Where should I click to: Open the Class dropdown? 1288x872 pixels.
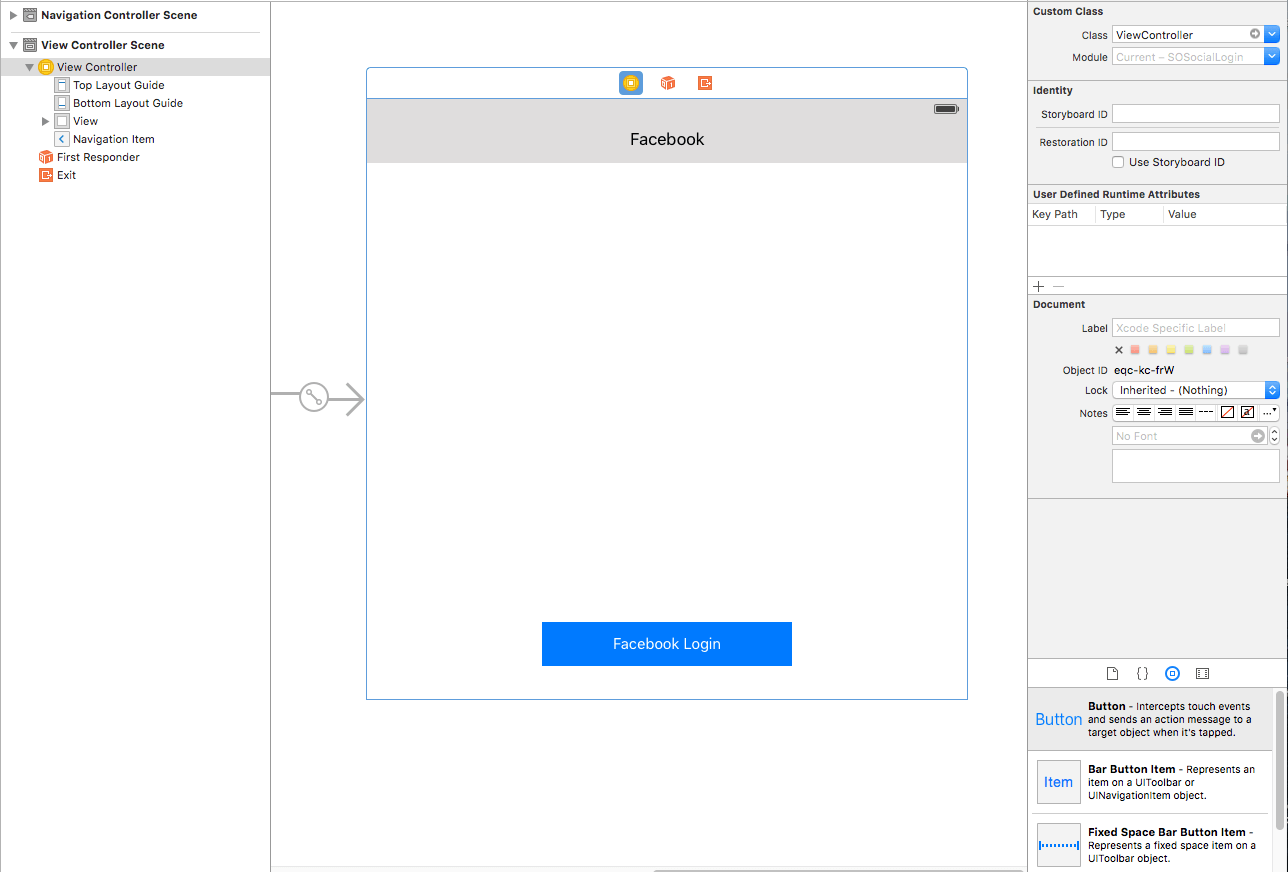coord(1272,34)
